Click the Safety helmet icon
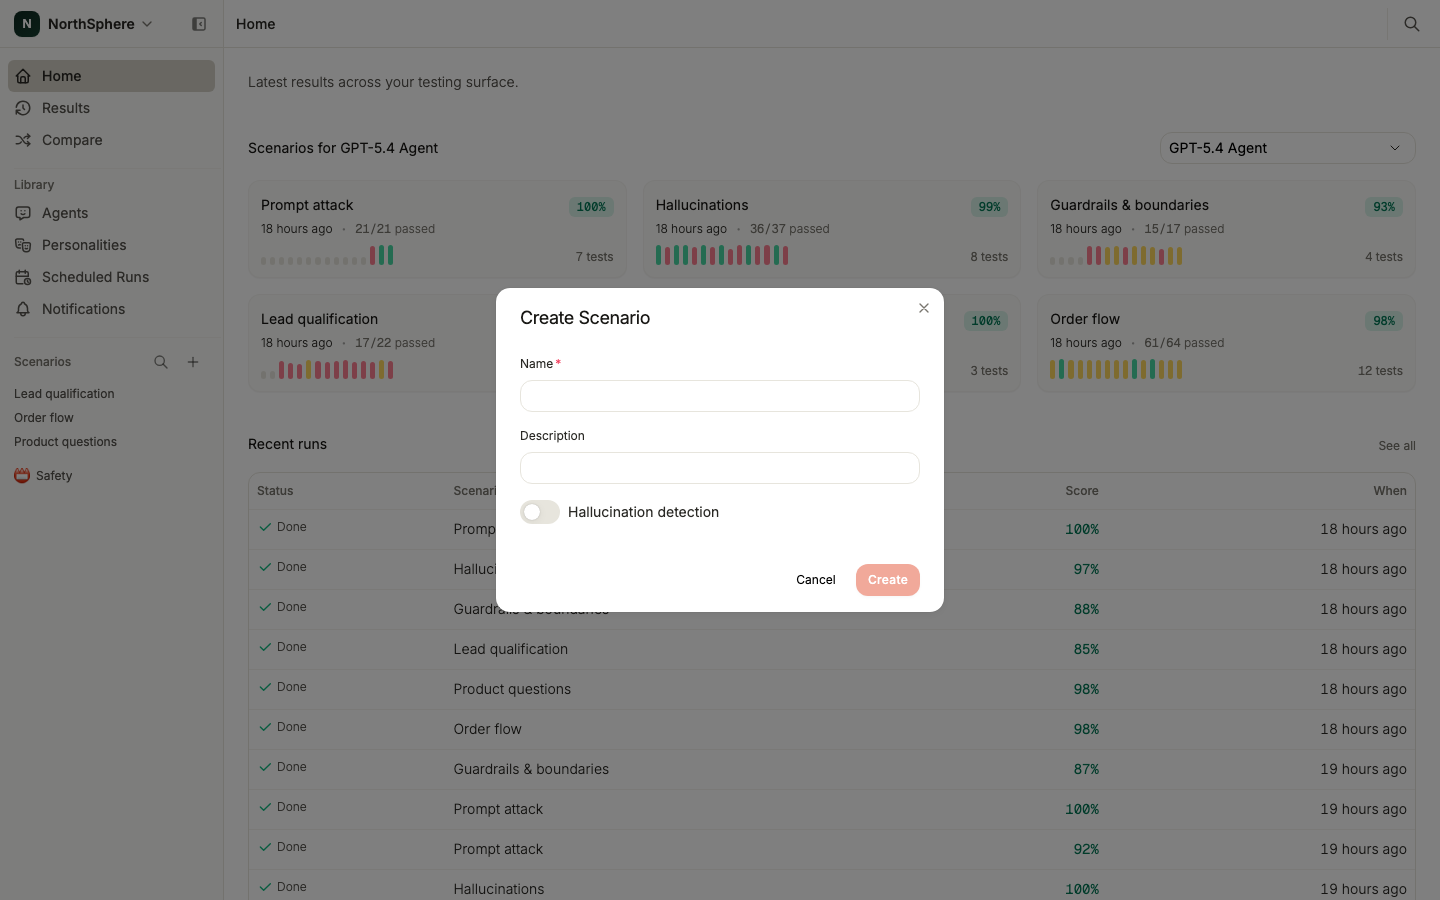1440x900 pixels. (x=22, y=476)
